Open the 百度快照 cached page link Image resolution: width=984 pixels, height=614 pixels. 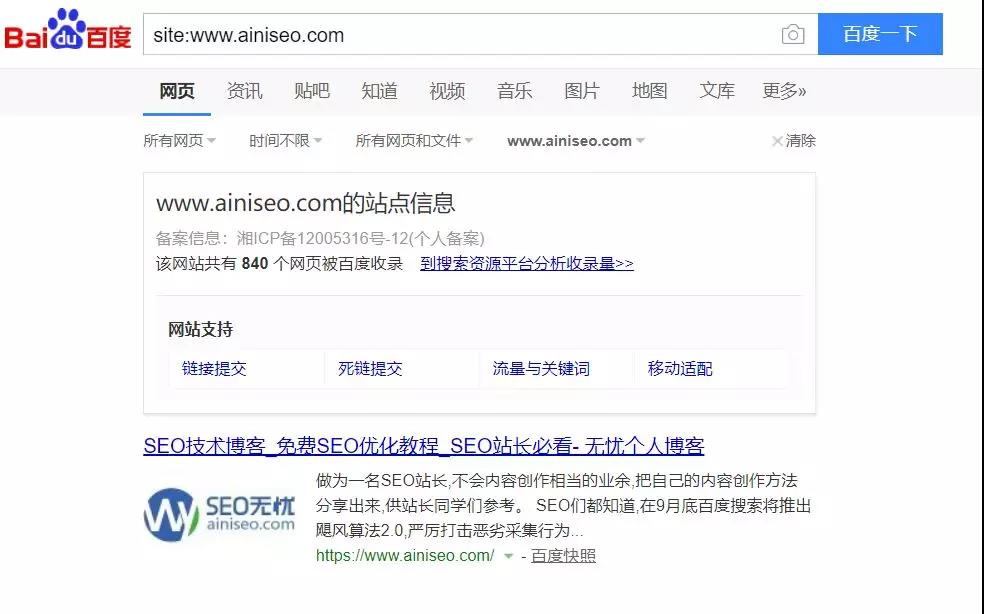(x=563, y=556)
